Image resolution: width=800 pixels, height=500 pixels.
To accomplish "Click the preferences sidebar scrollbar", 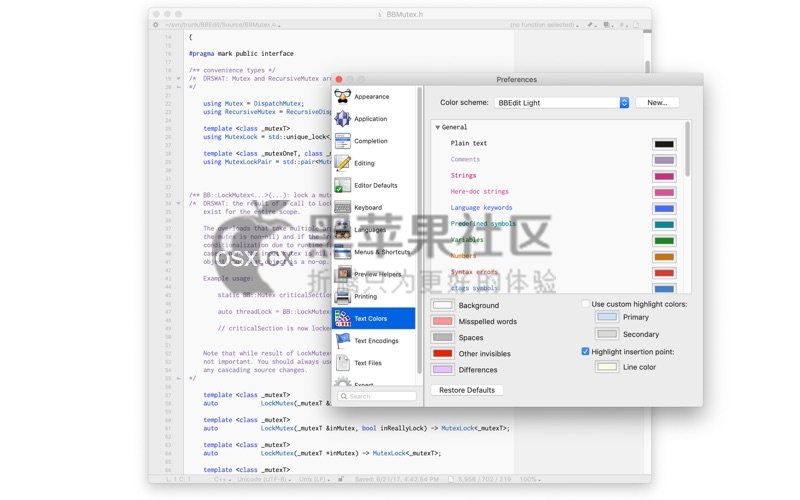I will (x=420, y=230).
